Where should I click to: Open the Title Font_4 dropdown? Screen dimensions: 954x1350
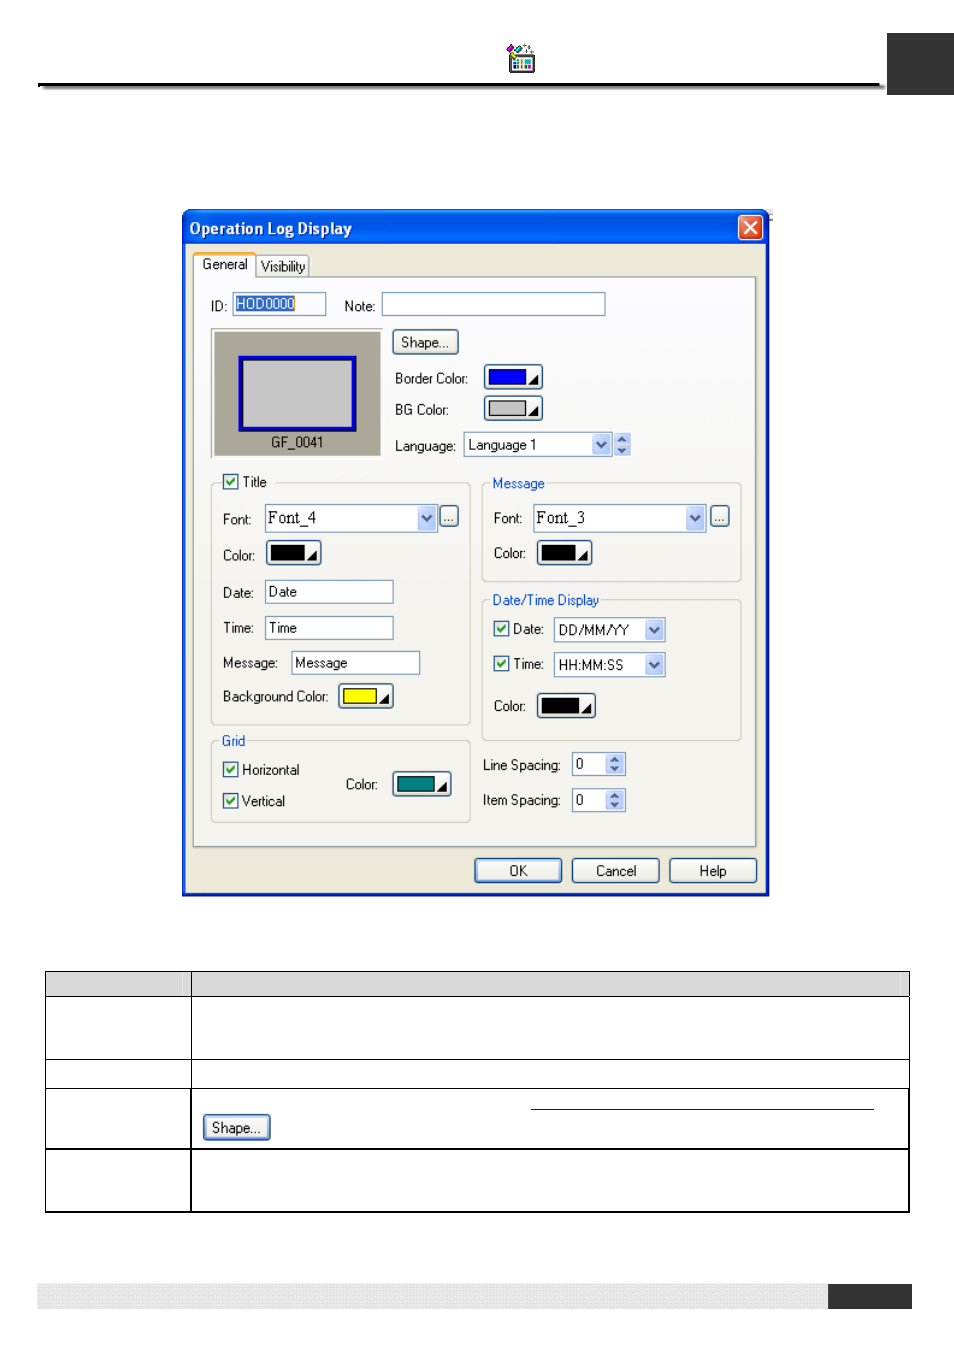(x=427, y=518)
